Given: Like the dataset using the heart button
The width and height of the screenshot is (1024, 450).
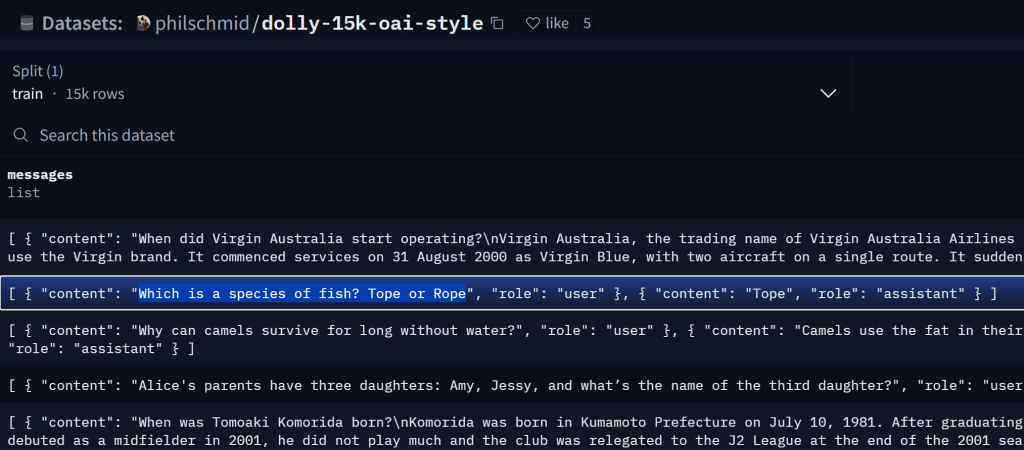Looking at the screenshot, I should pos(547,23).
